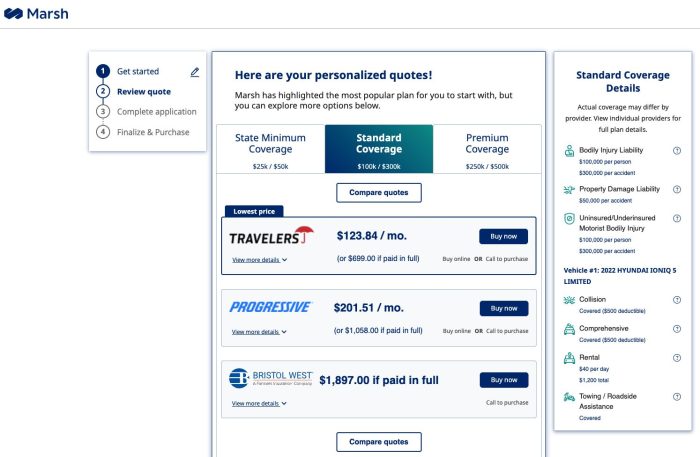This screenshot has width=700, height=457.
Task: Switch to State Minimum Coverage tab
Action: [270, 149]
